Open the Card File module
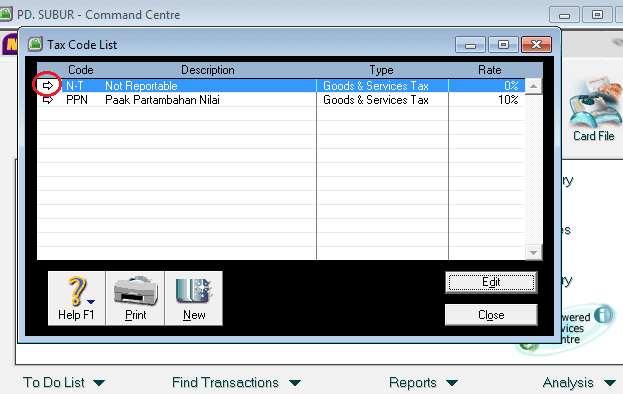The image size is (623, 394). (x=594, y=109)
